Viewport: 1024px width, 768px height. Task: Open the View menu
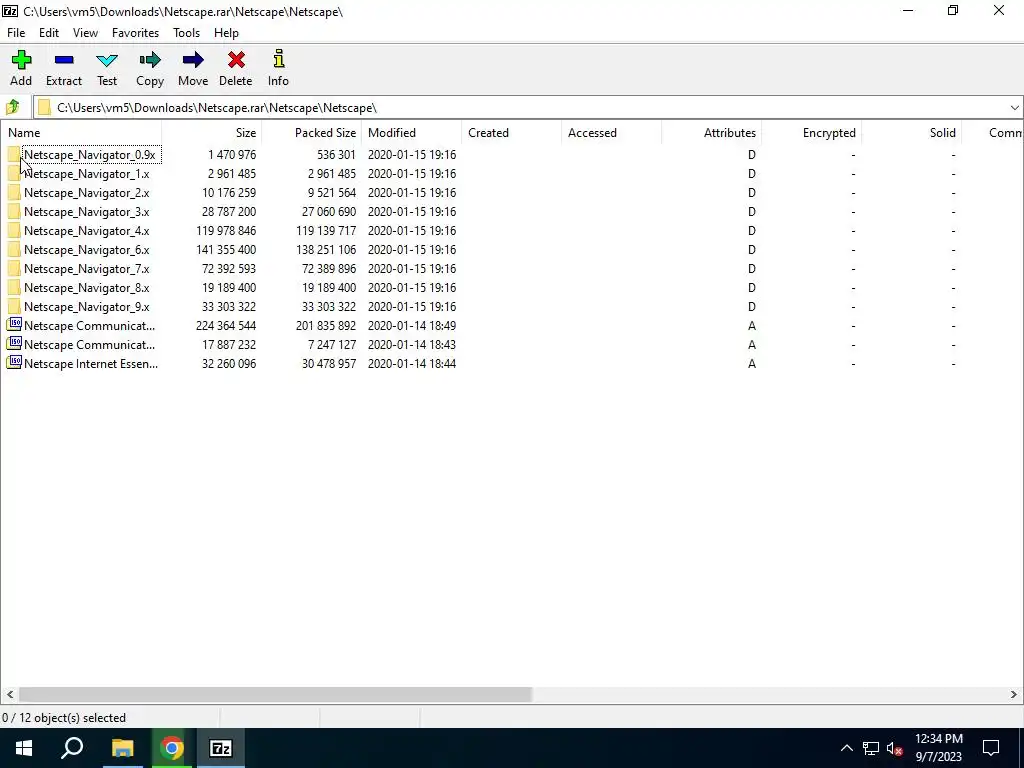pos(85,33)
